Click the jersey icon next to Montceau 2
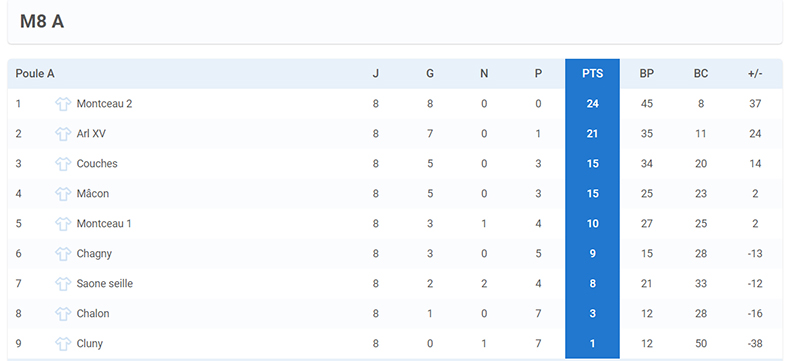This screenshot has width=792, height=361. click(x=63, y=104)
